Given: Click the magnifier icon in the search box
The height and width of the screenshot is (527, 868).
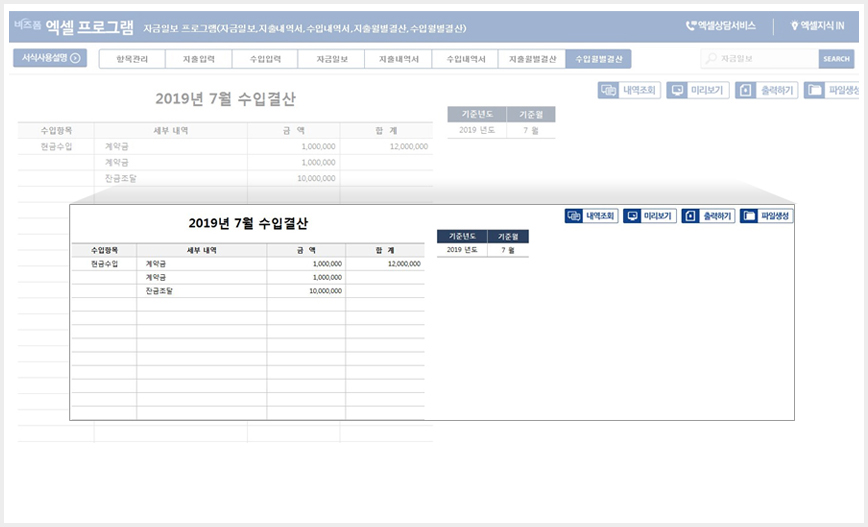Looking at the screenshot, I should [711, 58].
